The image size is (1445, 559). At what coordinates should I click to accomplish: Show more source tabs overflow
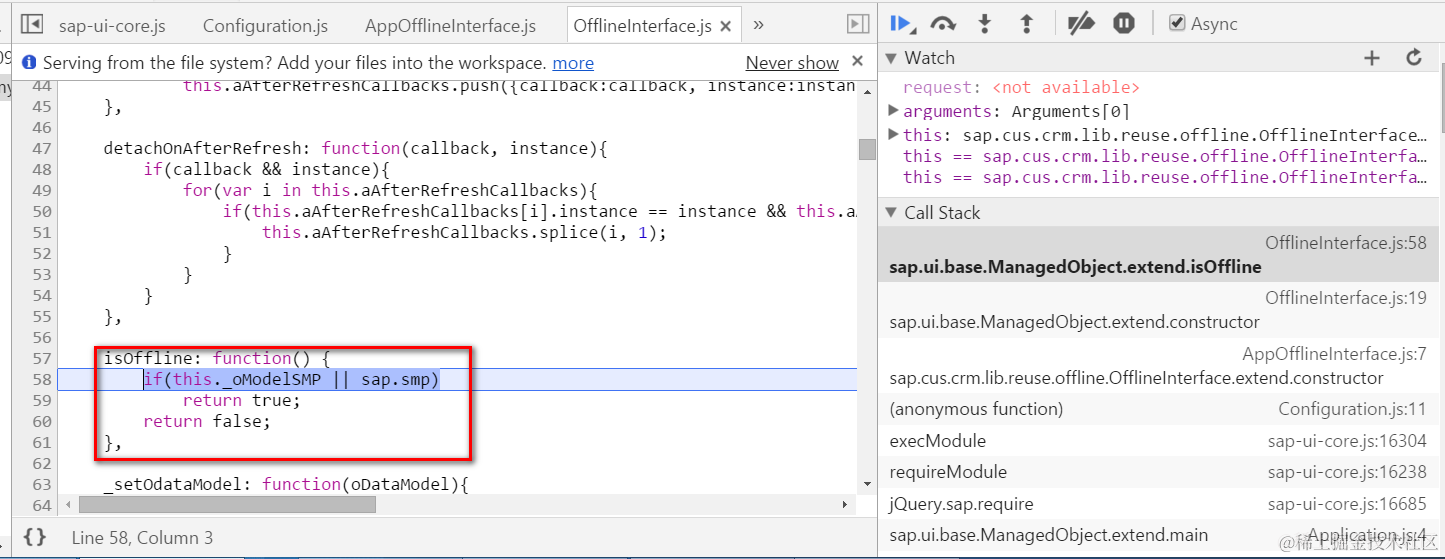tap(758, 25)
